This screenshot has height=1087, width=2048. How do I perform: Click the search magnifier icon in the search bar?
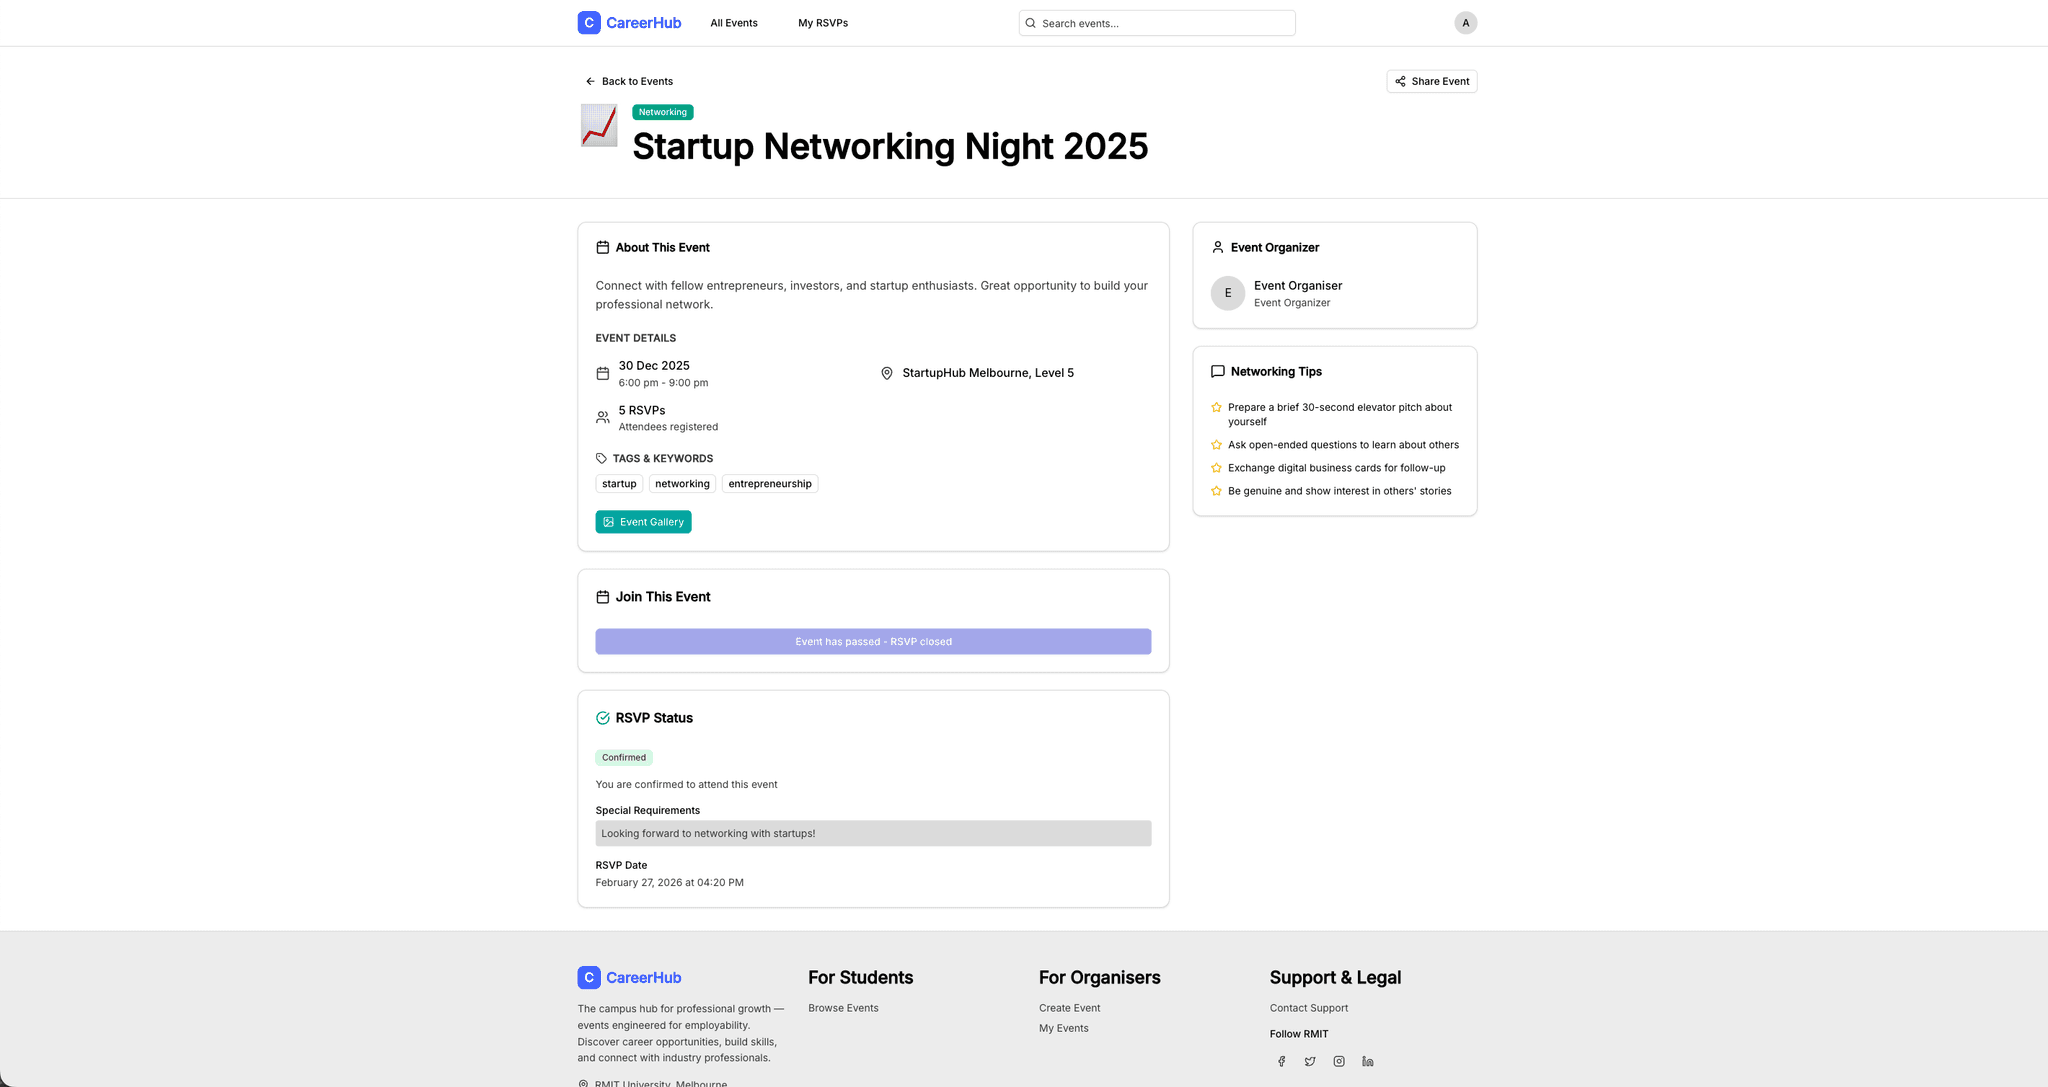1030,22
